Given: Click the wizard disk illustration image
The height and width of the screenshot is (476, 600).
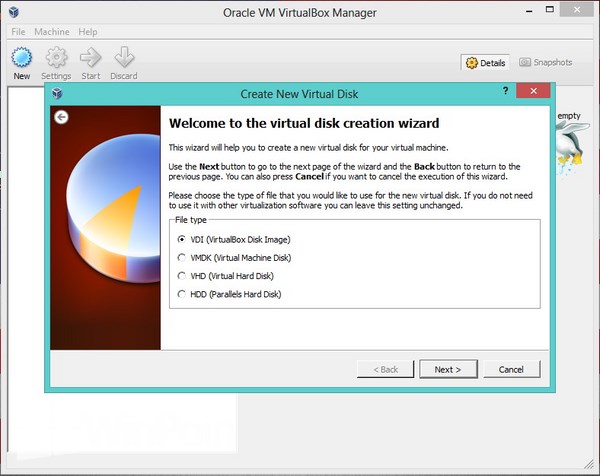Looking at the screenshot, I should tap(105, 228).
